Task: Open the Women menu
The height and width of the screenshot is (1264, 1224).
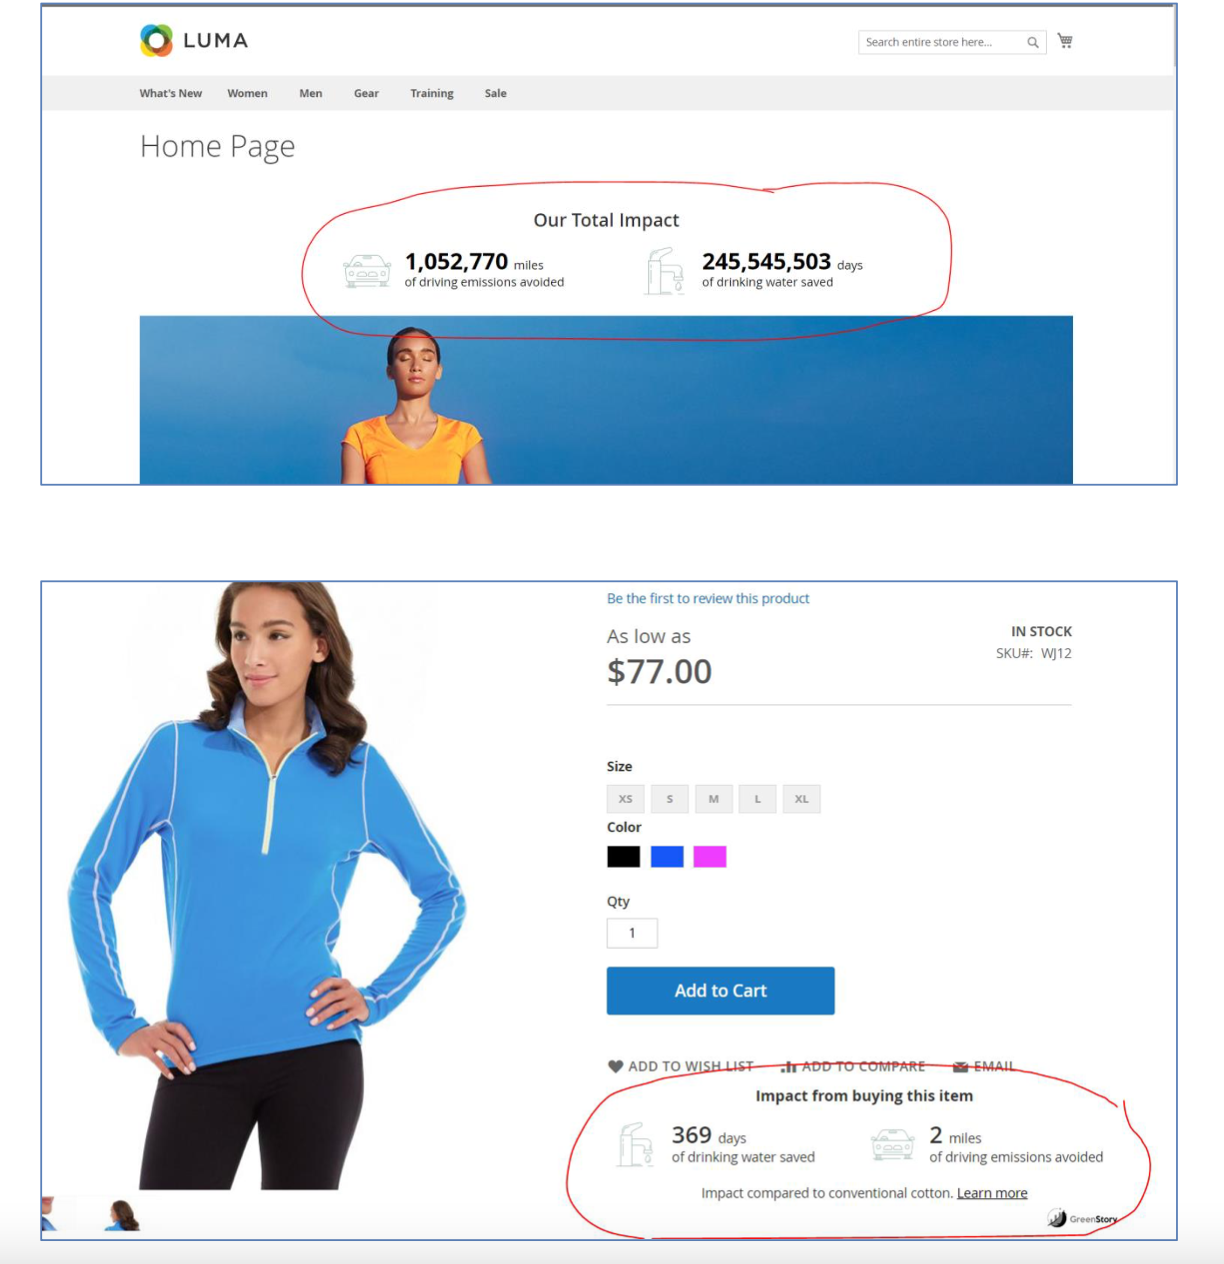Action: [247, 93]
